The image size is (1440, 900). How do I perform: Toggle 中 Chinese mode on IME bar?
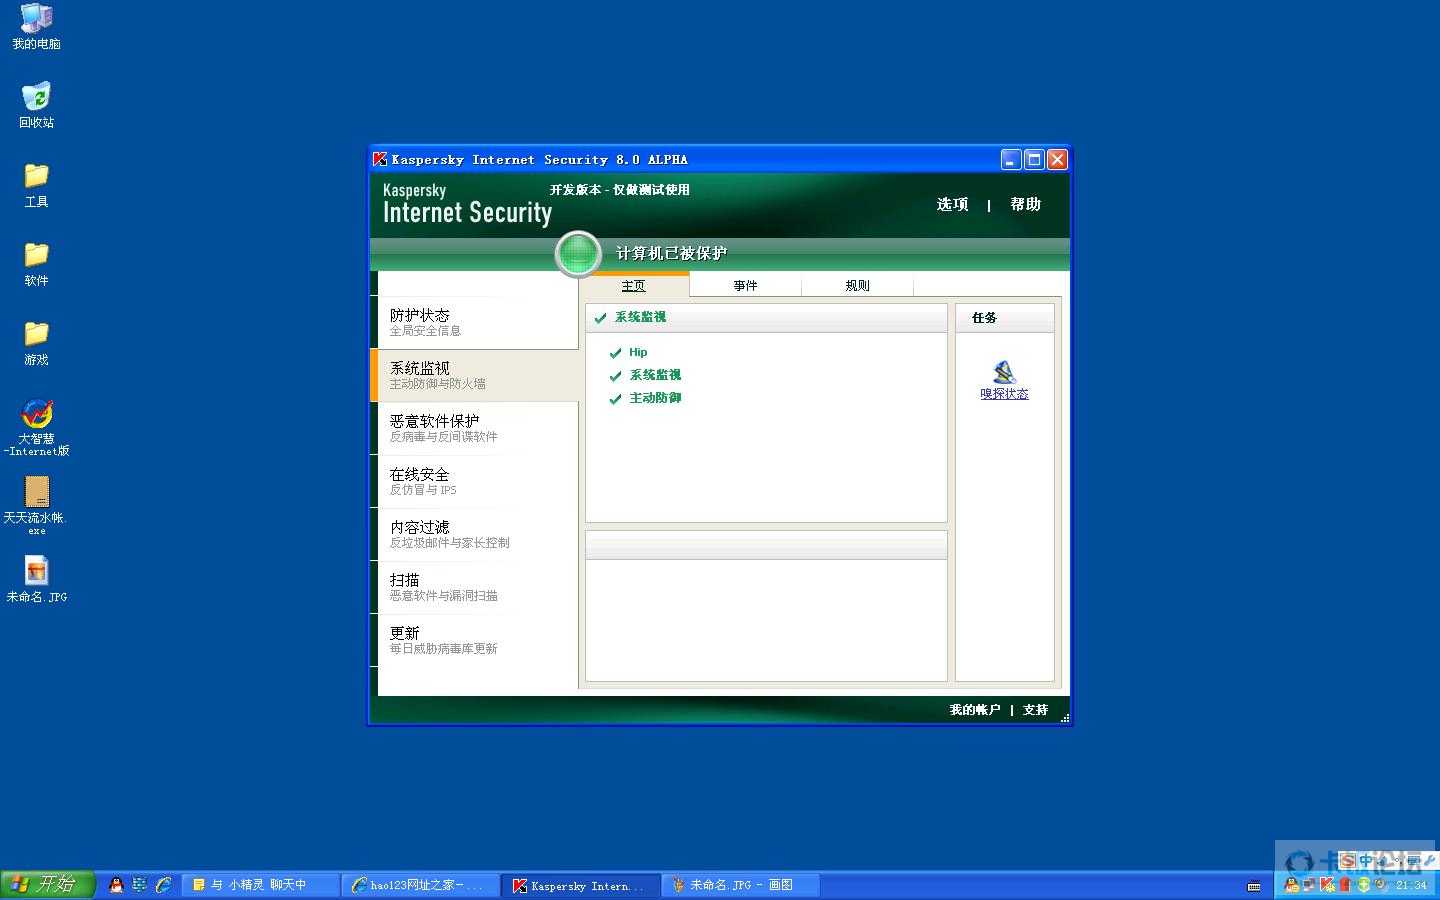pos(1367,860)
